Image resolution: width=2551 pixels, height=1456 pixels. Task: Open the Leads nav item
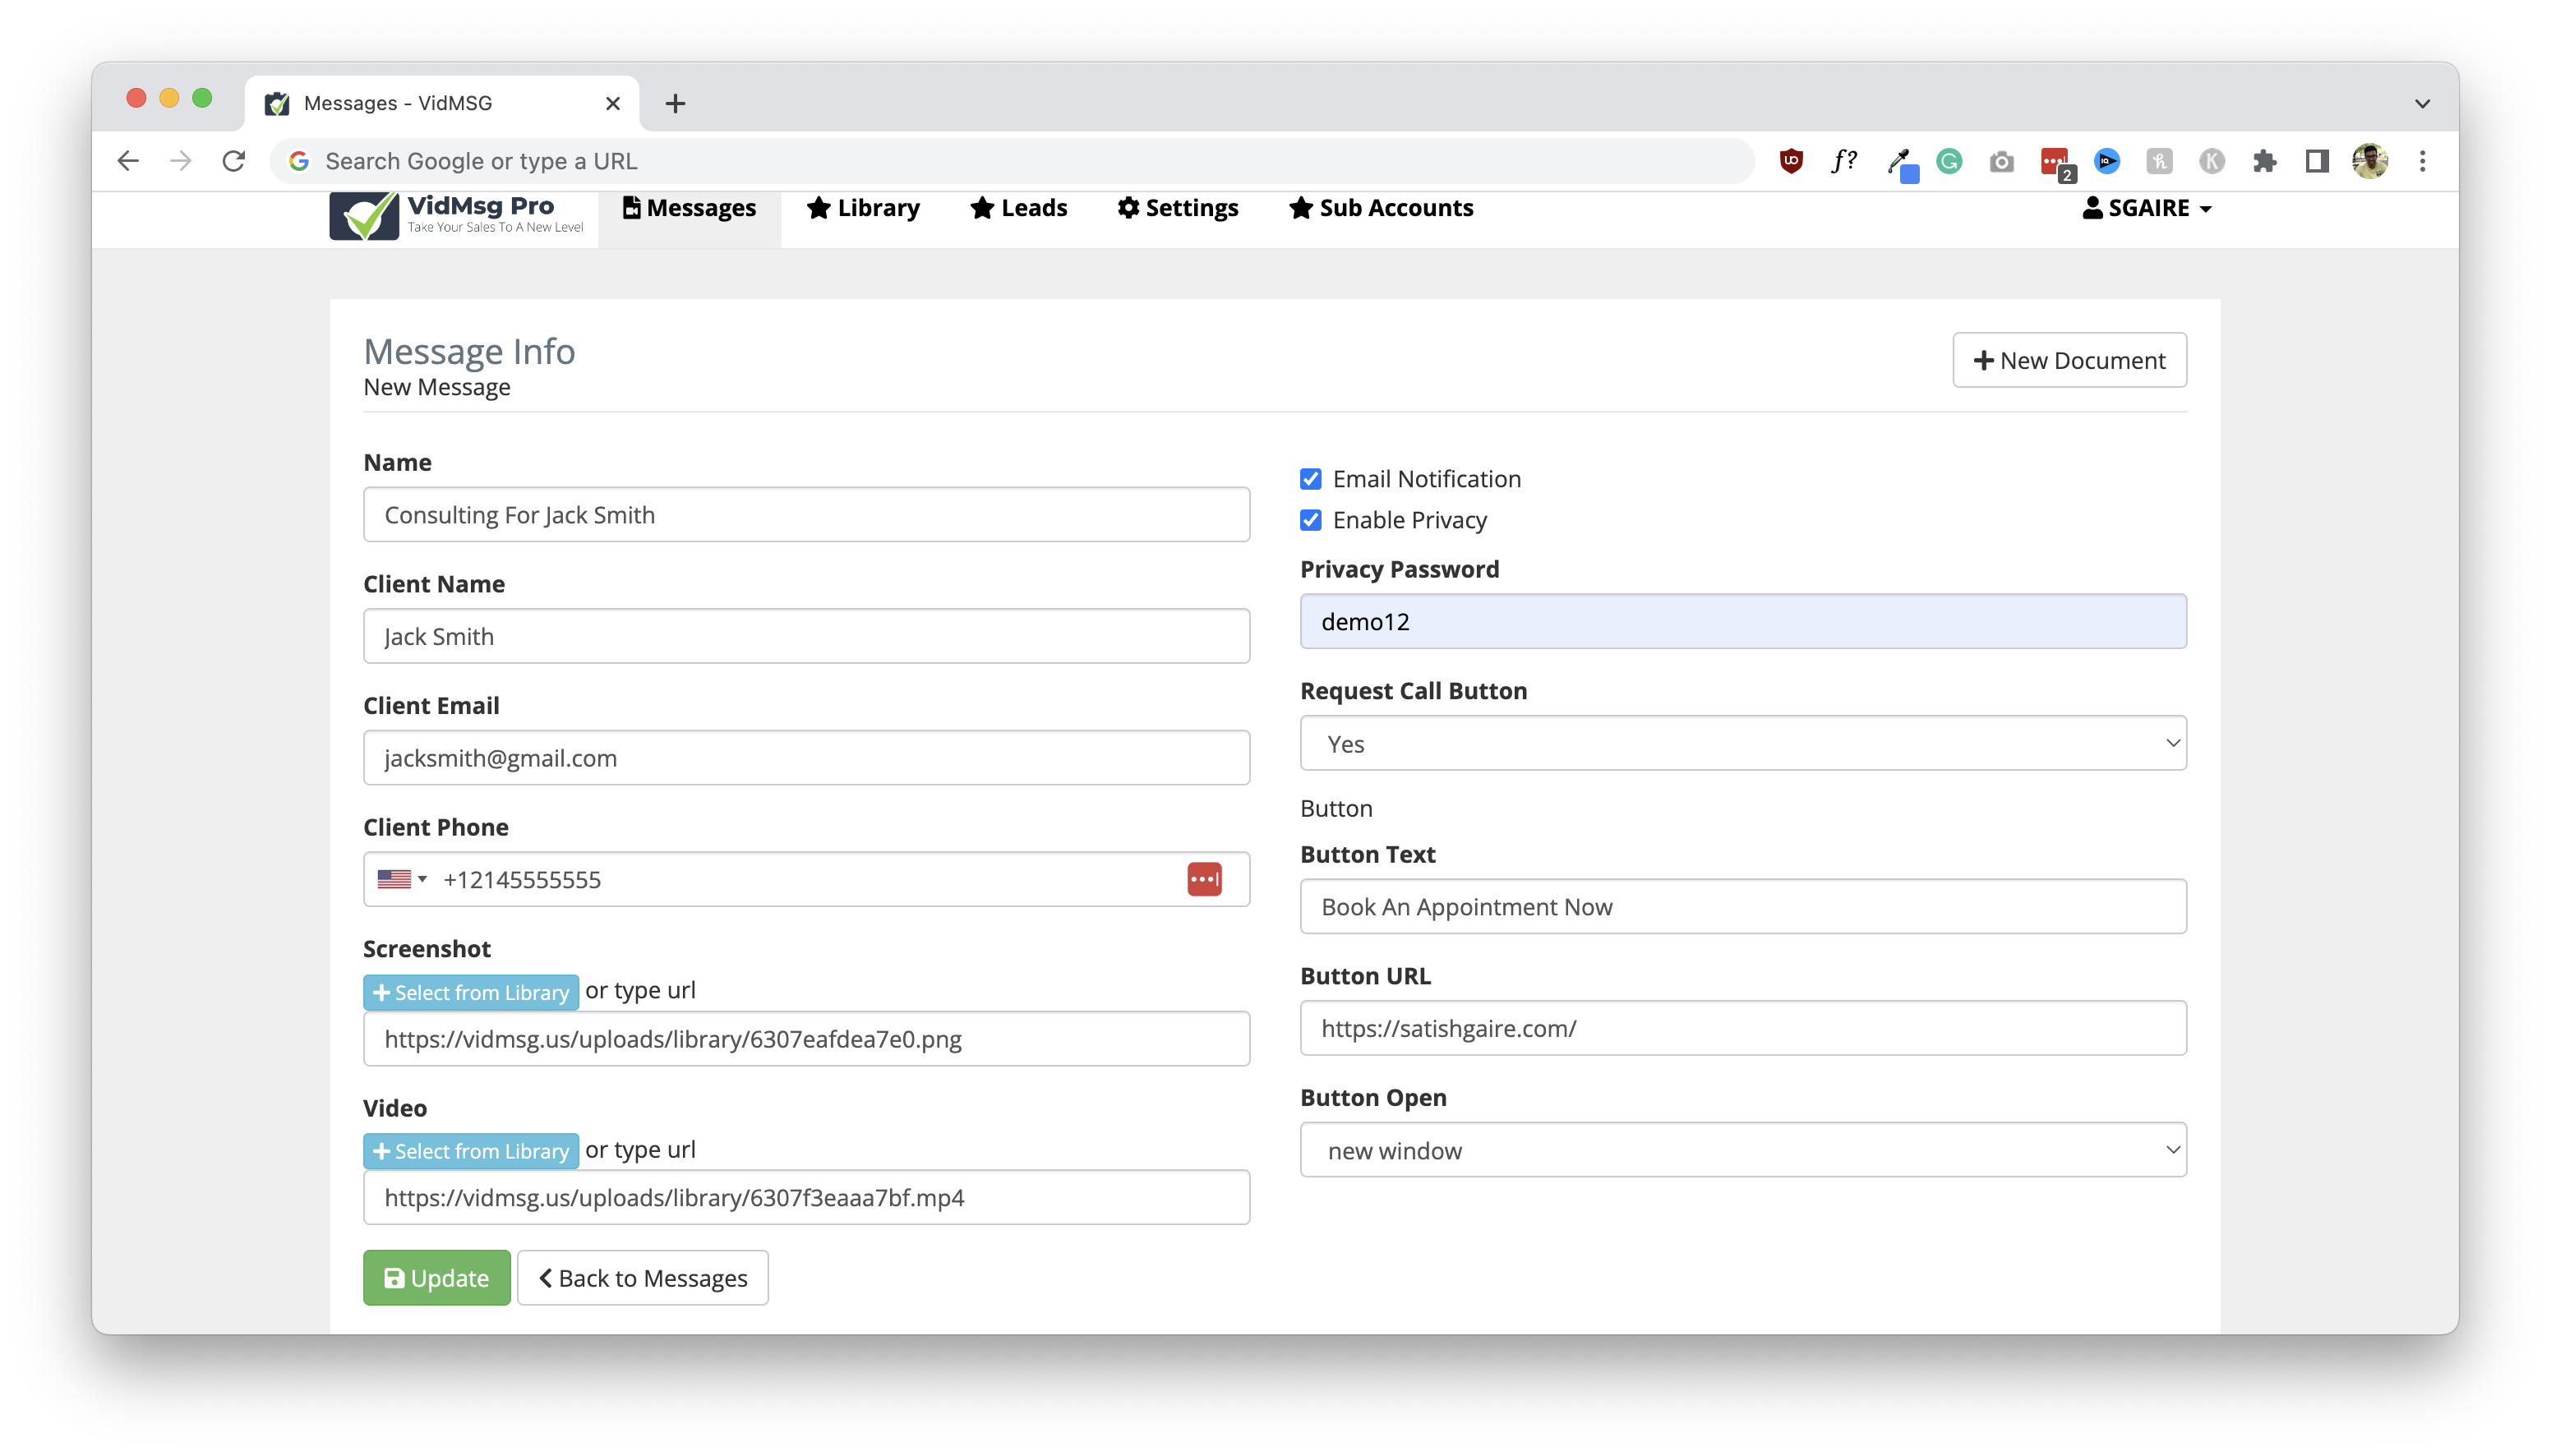[1019, 208]
